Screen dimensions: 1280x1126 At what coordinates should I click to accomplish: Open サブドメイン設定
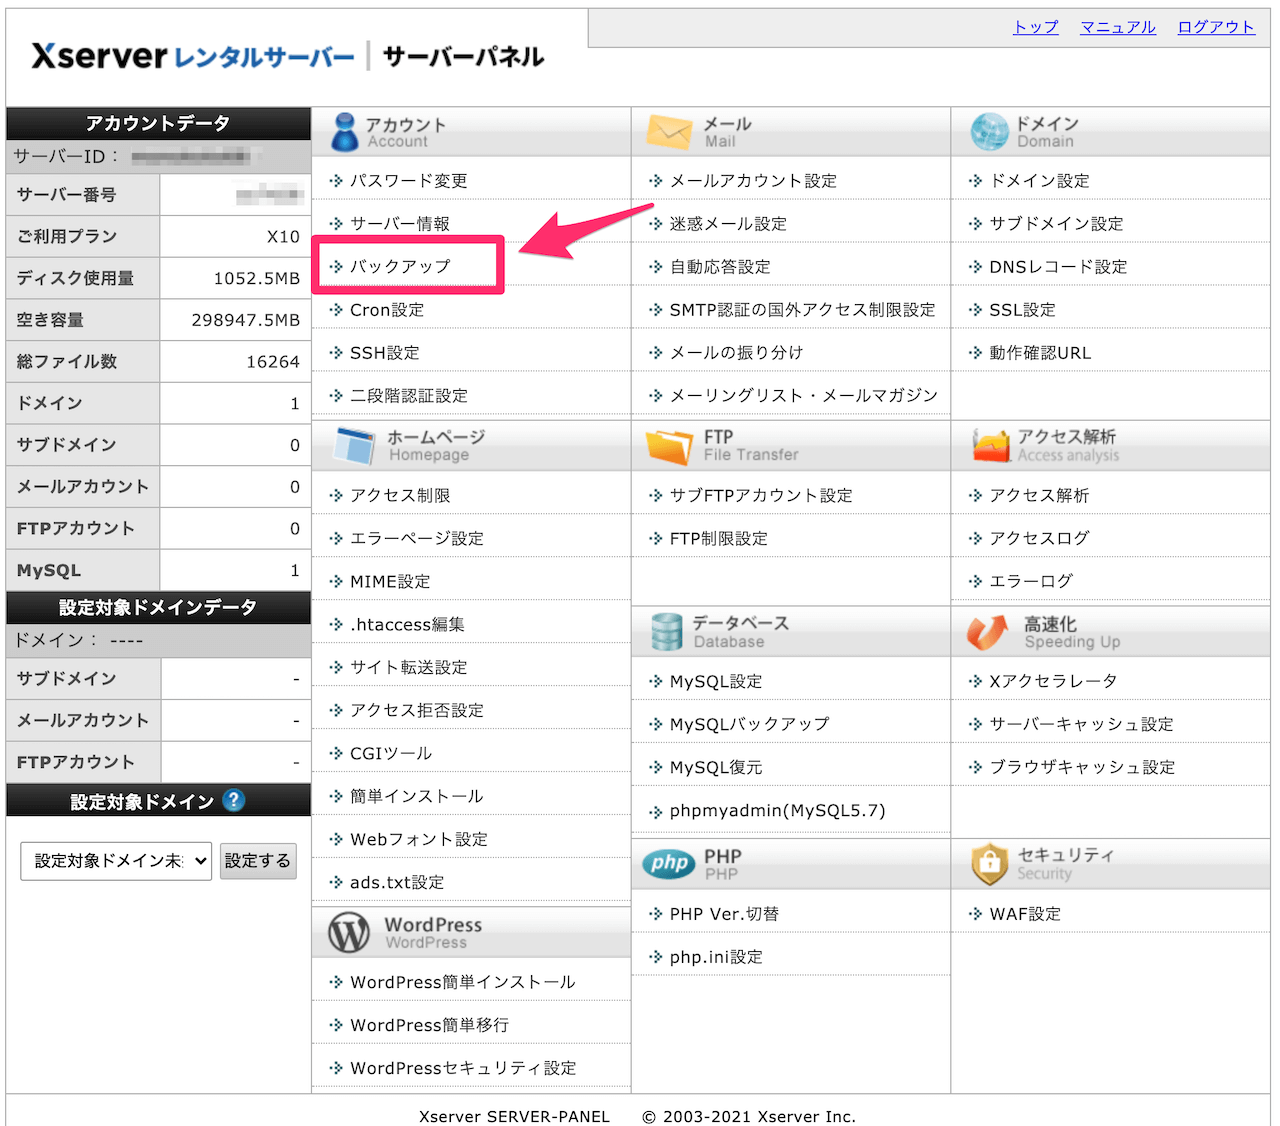[1057, 224]
